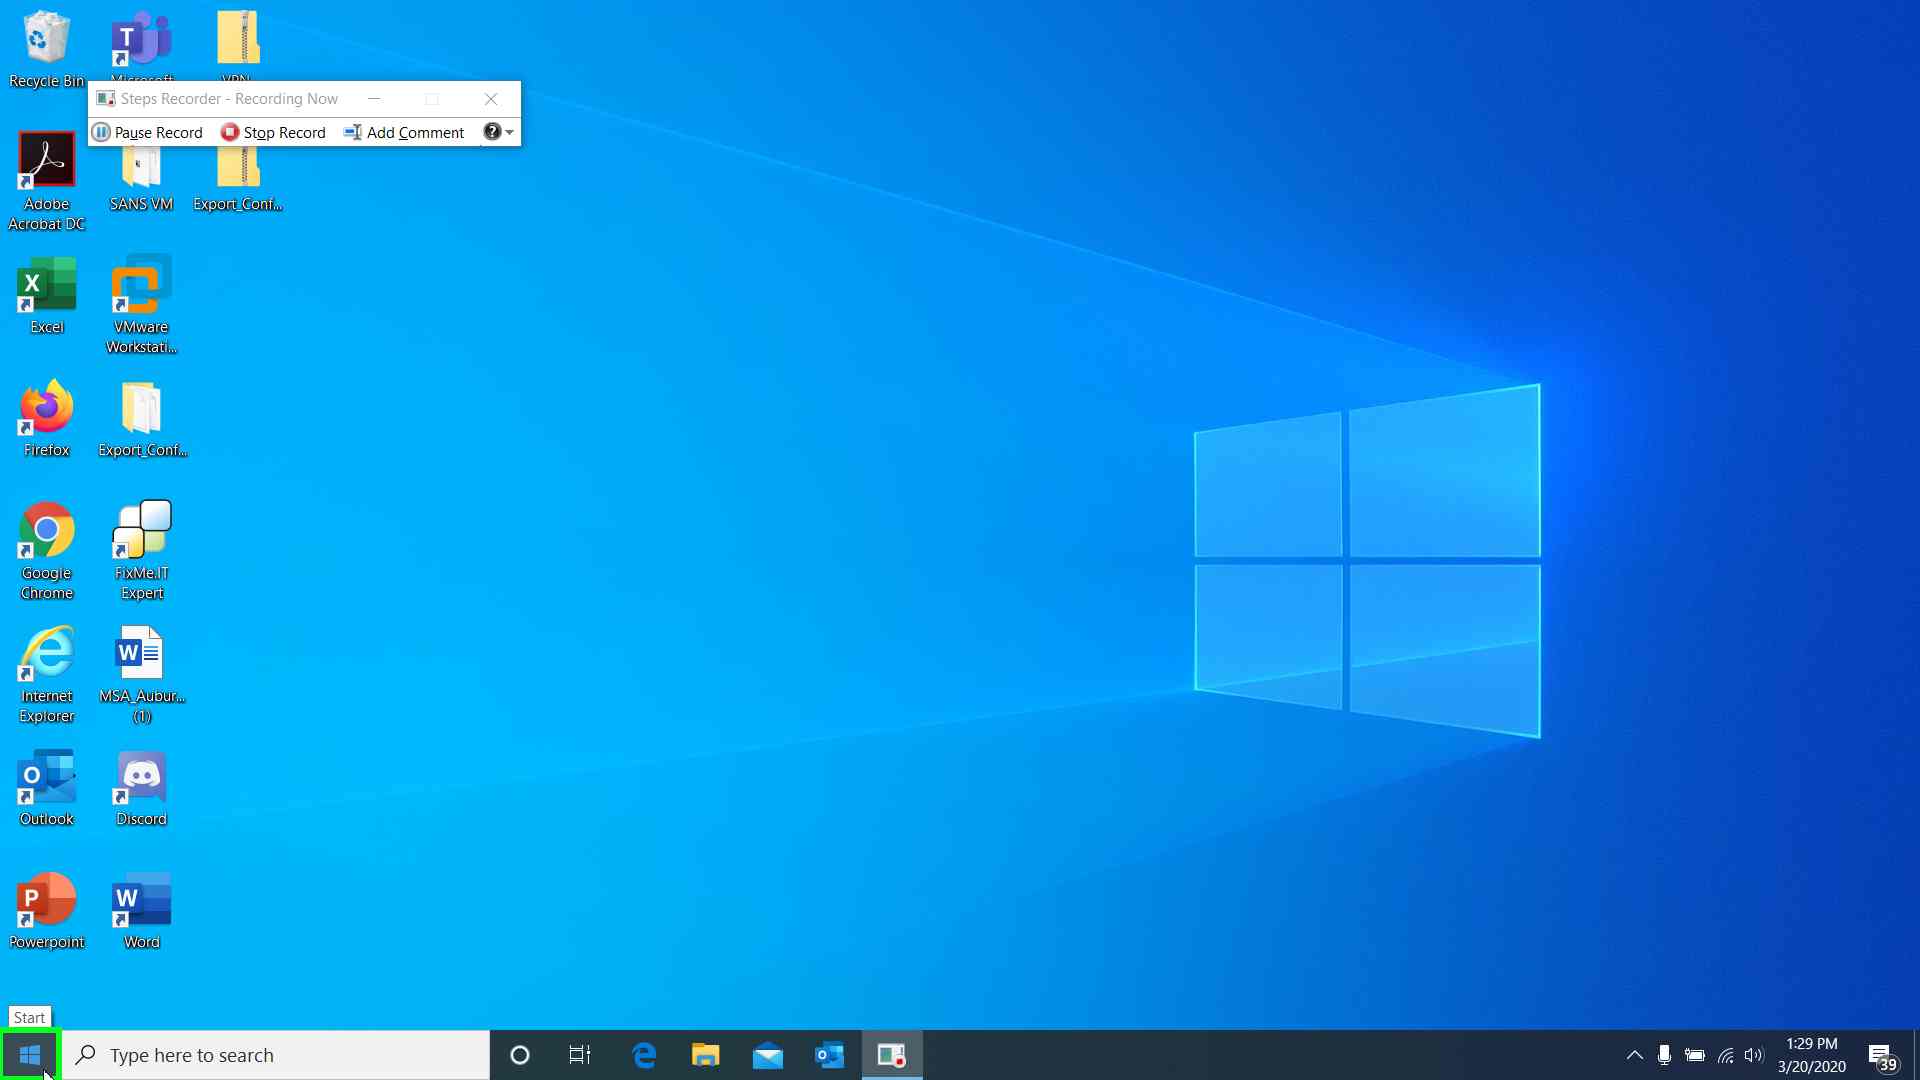Pause the Steps Recorder recording
The image size is (1920, 1080).
tap(147, 132)
